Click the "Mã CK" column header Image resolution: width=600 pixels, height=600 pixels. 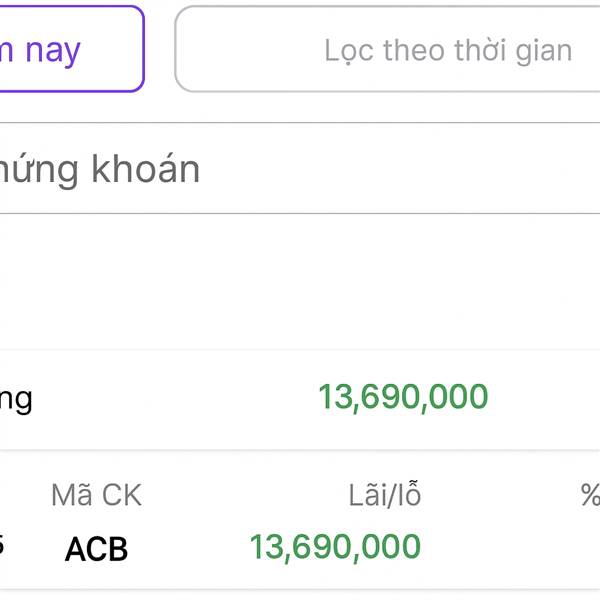pos(96,495)
